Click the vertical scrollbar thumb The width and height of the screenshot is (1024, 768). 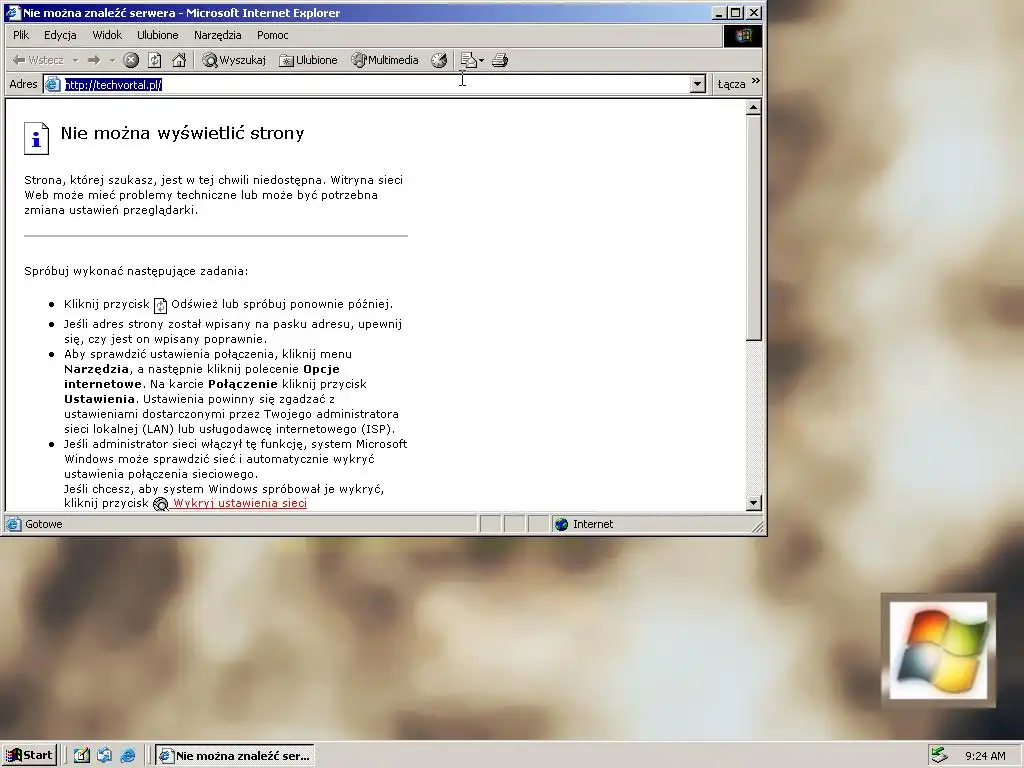(x=753, y=227)
